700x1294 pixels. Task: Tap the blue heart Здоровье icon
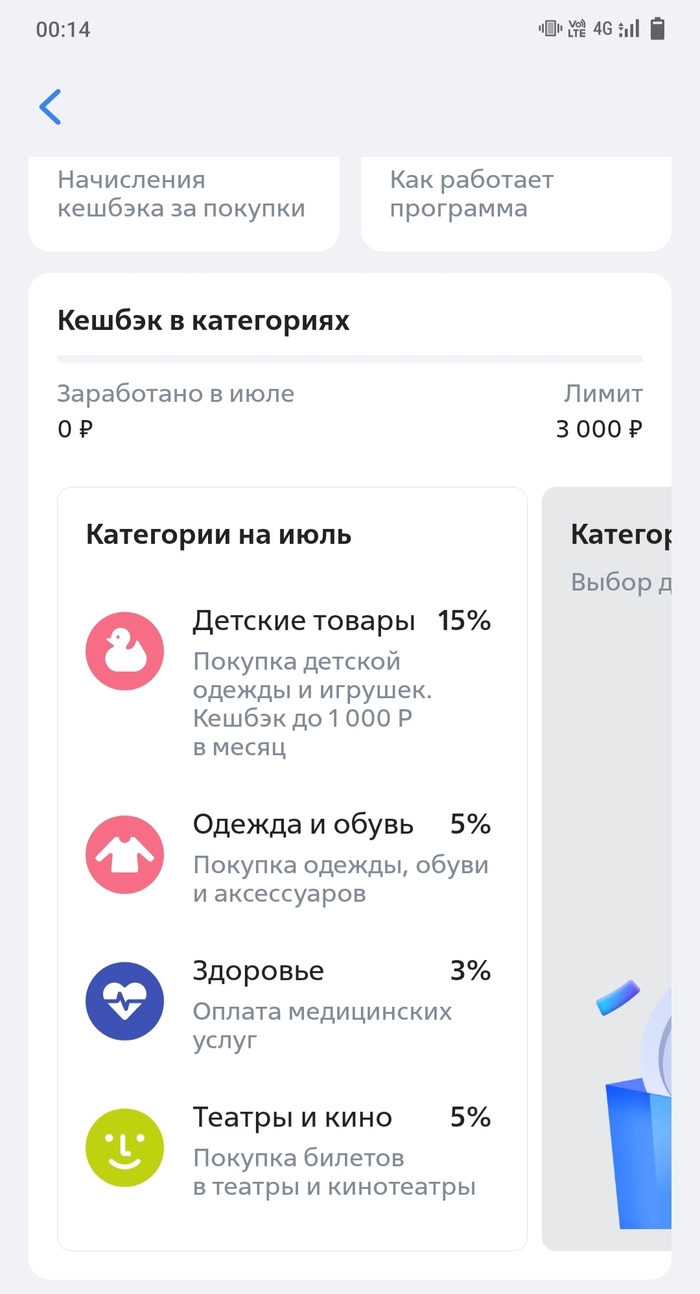click(x=124, y=1002)
